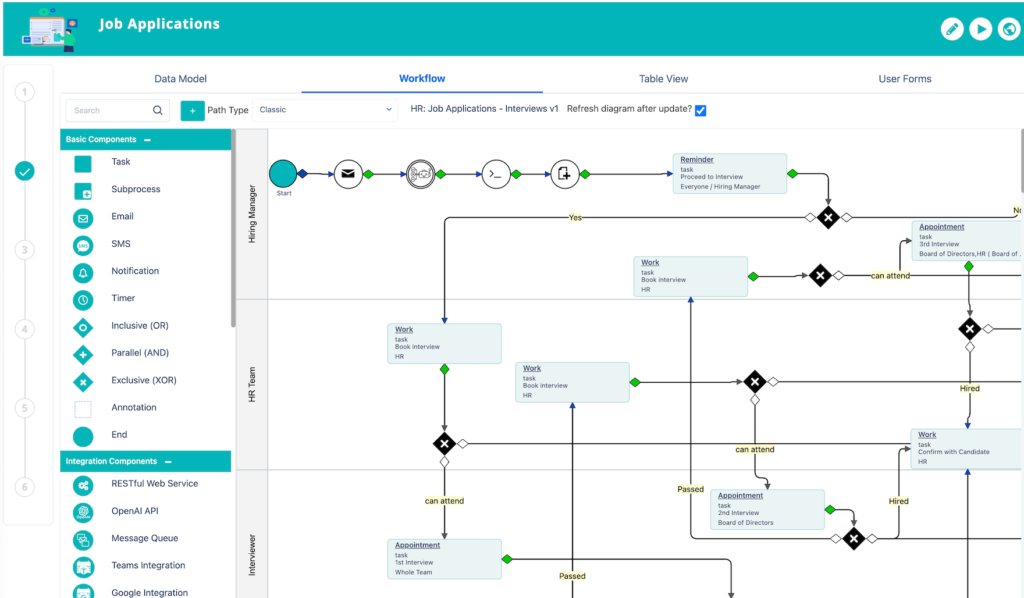The height and width of the screenshot is (598, 1024).
Task: Select the RESTful Web Service icon
Action: point(85,484)
